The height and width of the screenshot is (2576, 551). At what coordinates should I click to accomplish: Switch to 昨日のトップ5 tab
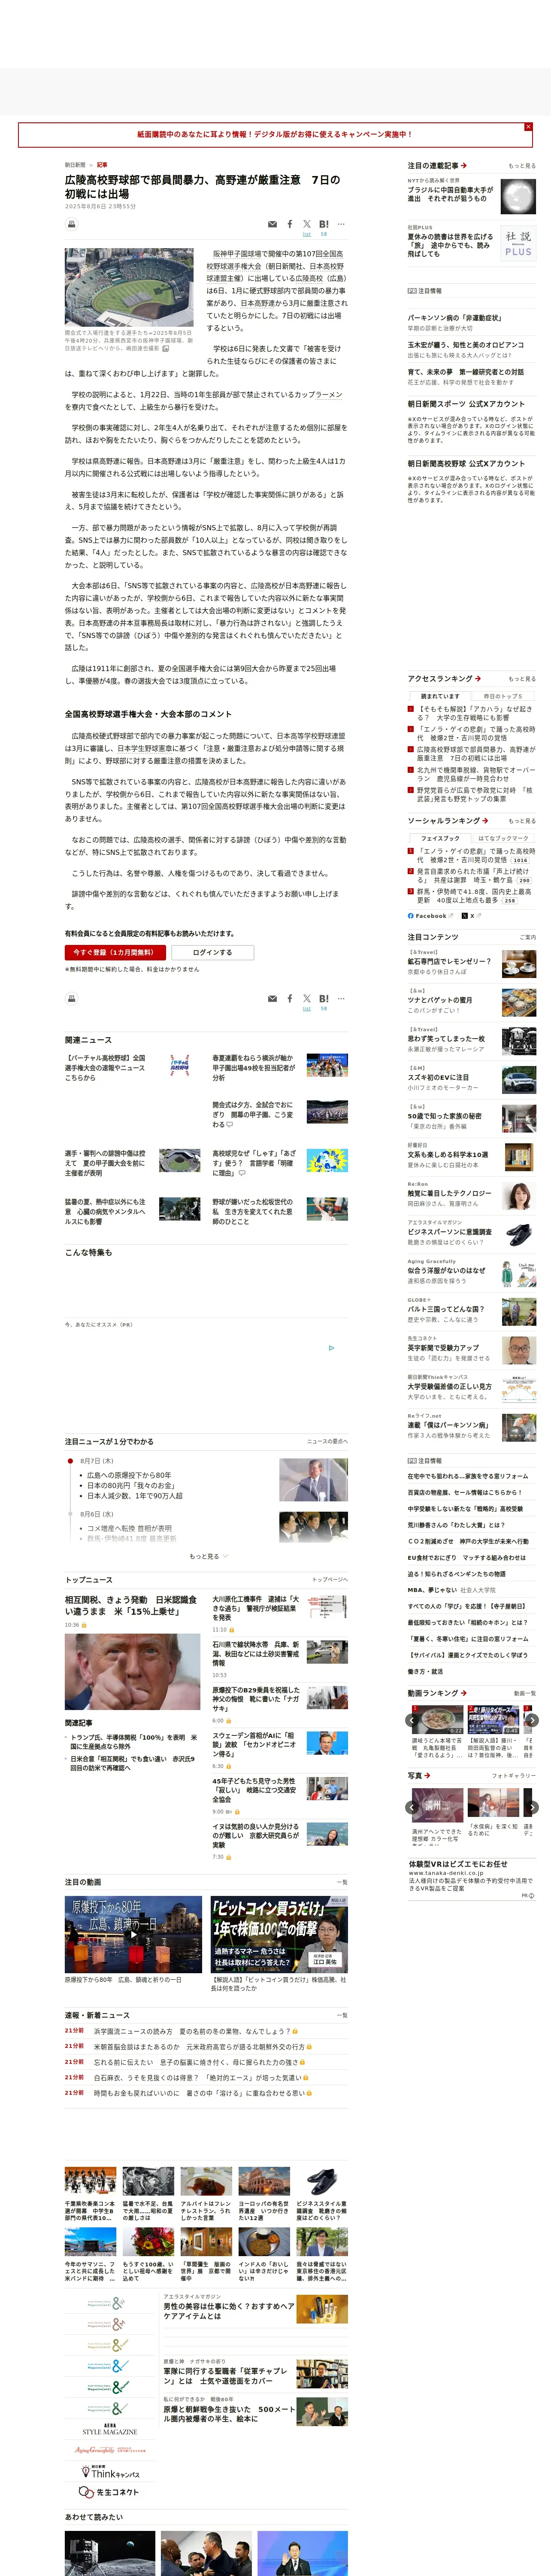click(x=503, y=696)
